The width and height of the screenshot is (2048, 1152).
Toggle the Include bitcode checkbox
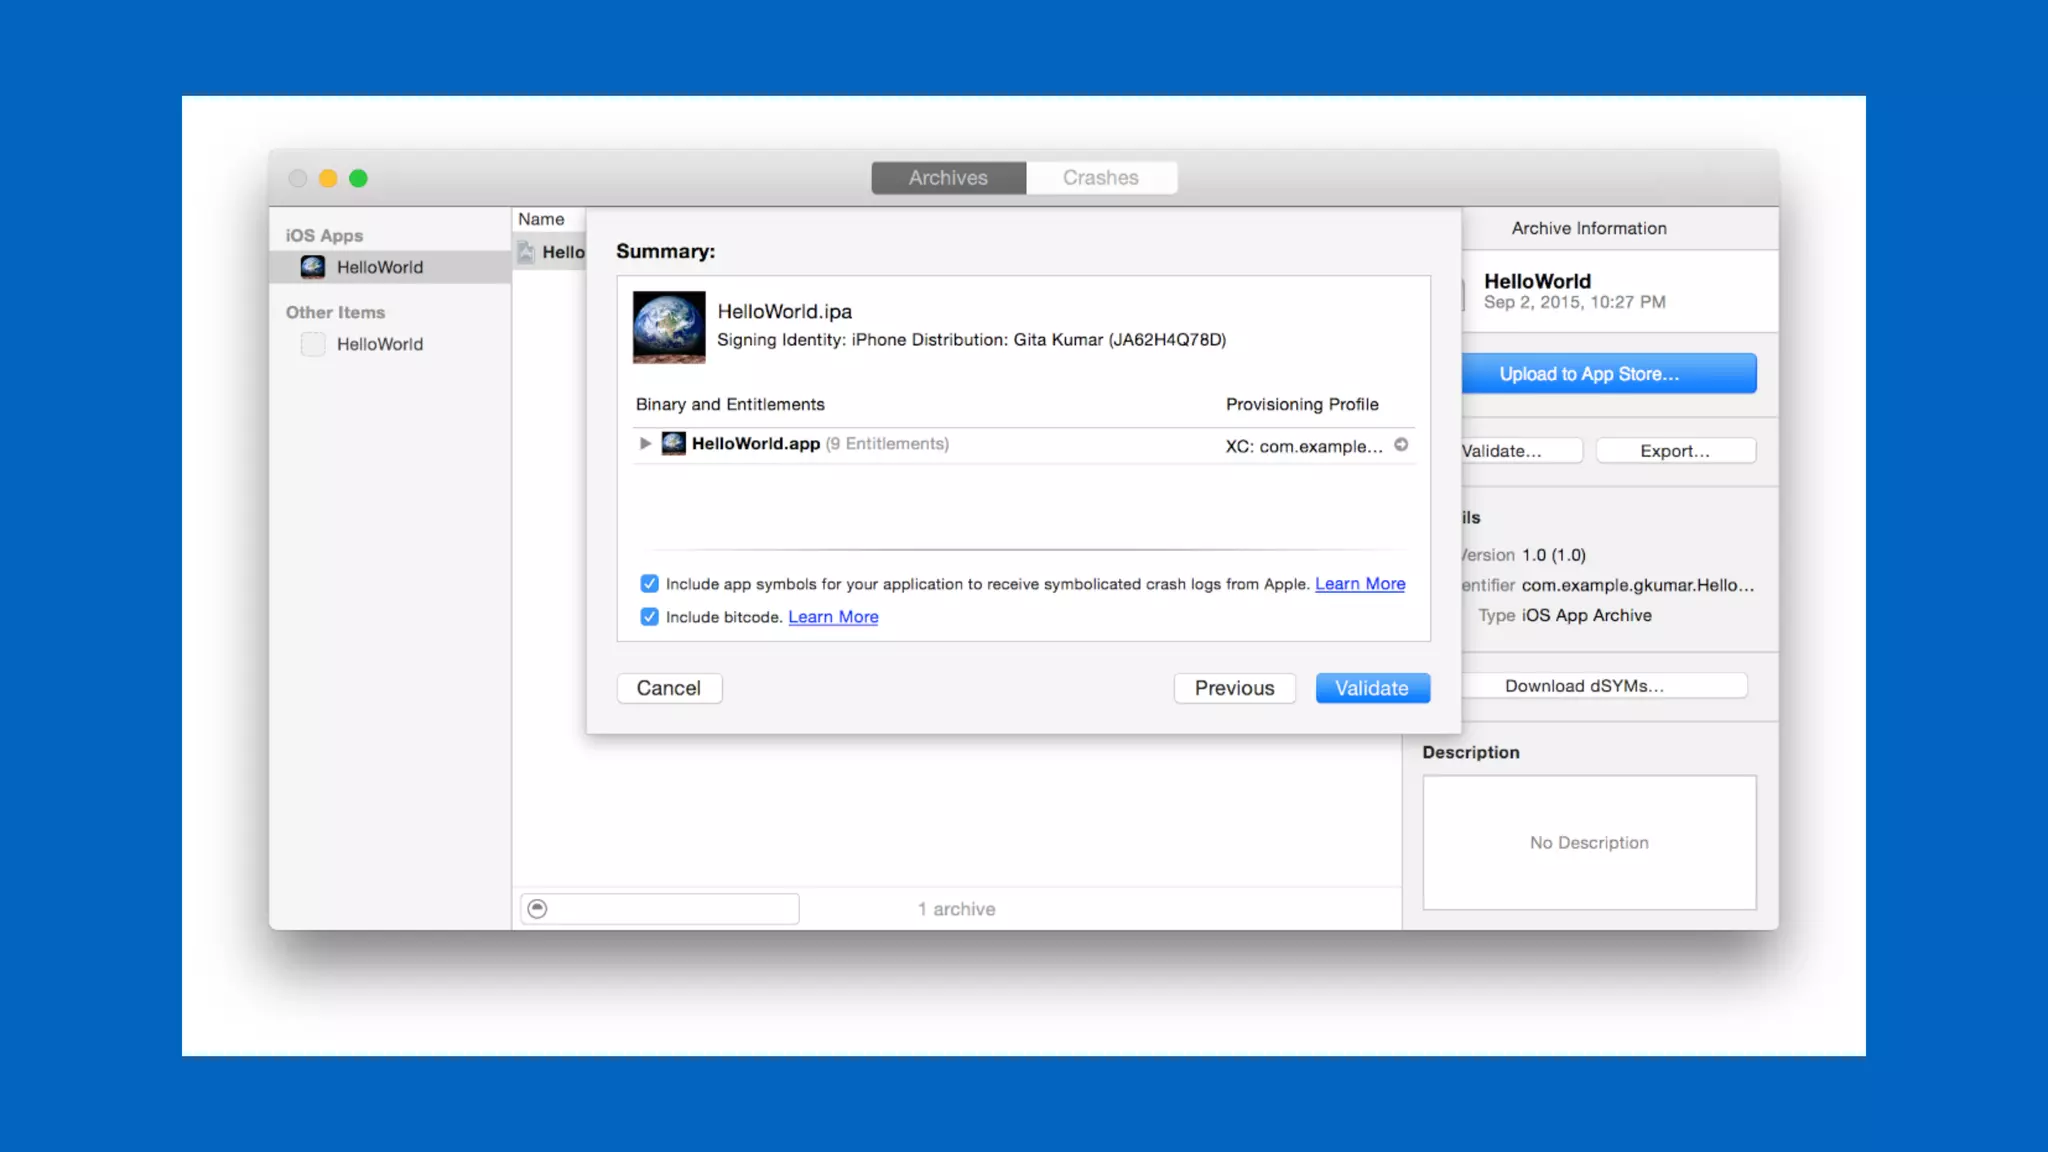649,617
